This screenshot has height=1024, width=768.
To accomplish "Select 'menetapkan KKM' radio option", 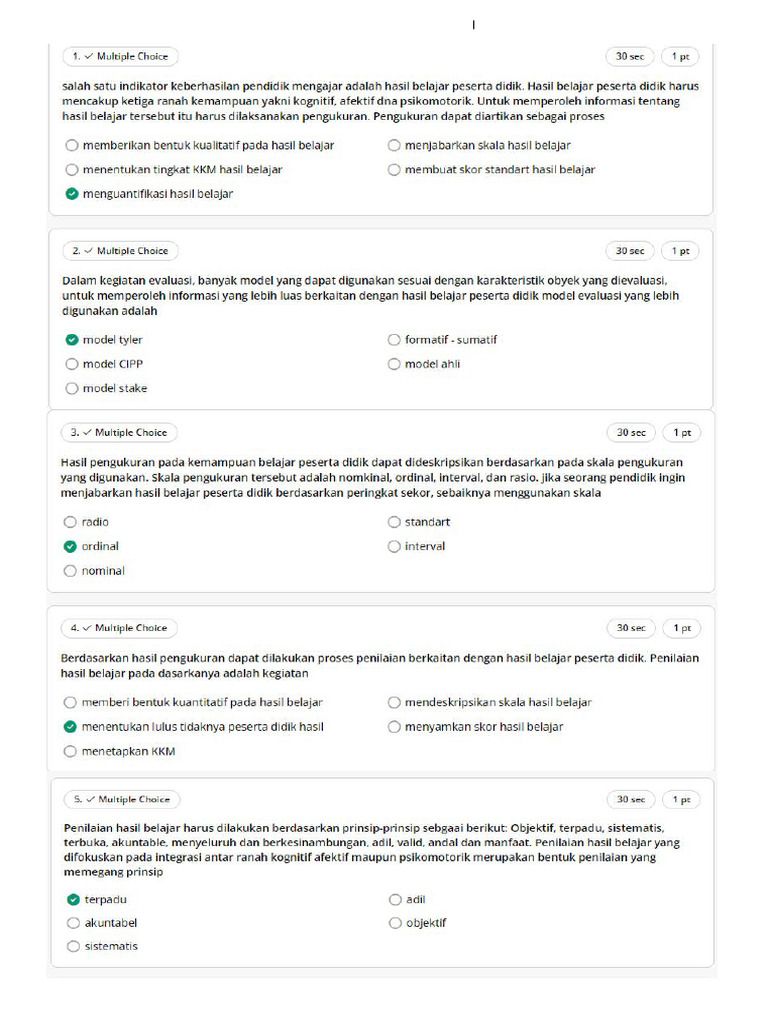I will [70, 751].
